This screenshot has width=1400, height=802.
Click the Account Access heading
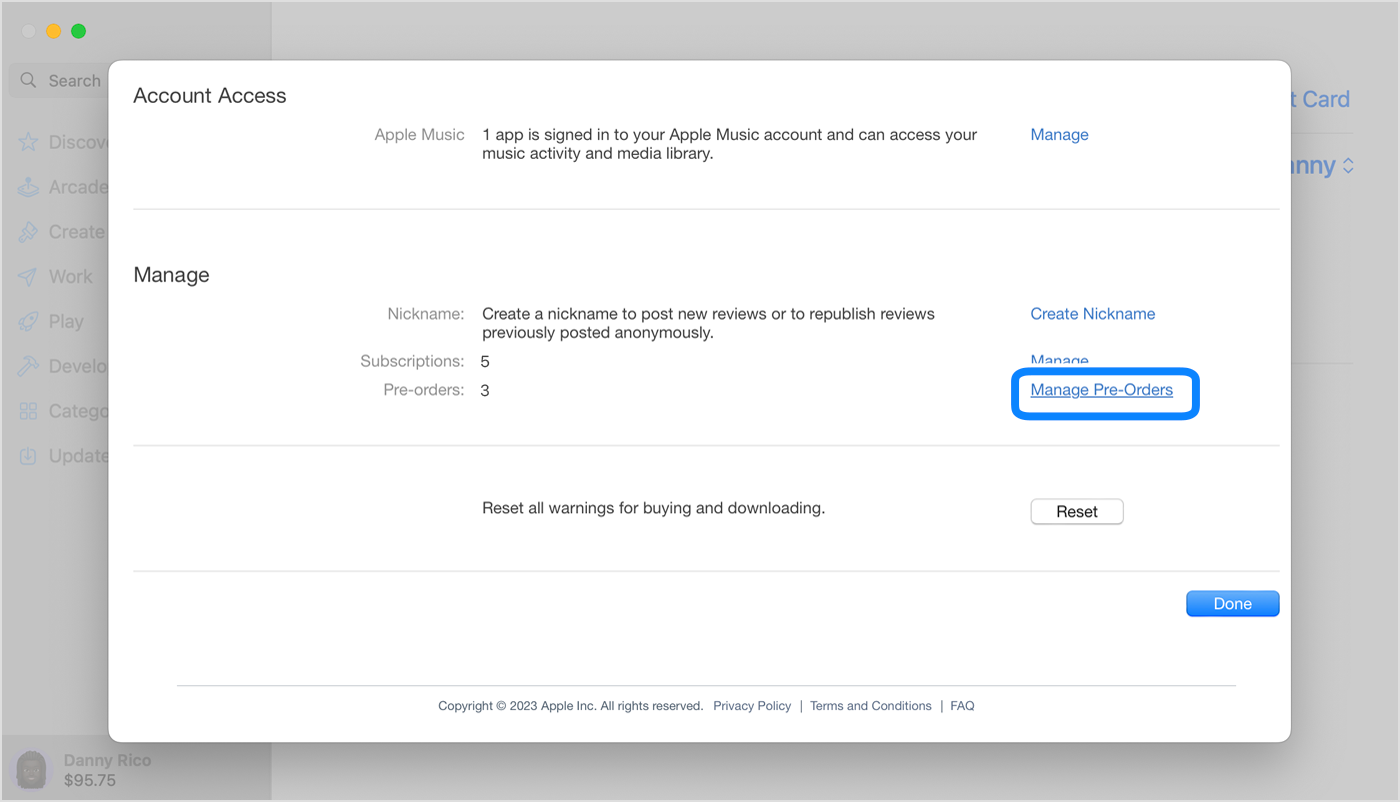pyautogui.click(x=210, y=96)
